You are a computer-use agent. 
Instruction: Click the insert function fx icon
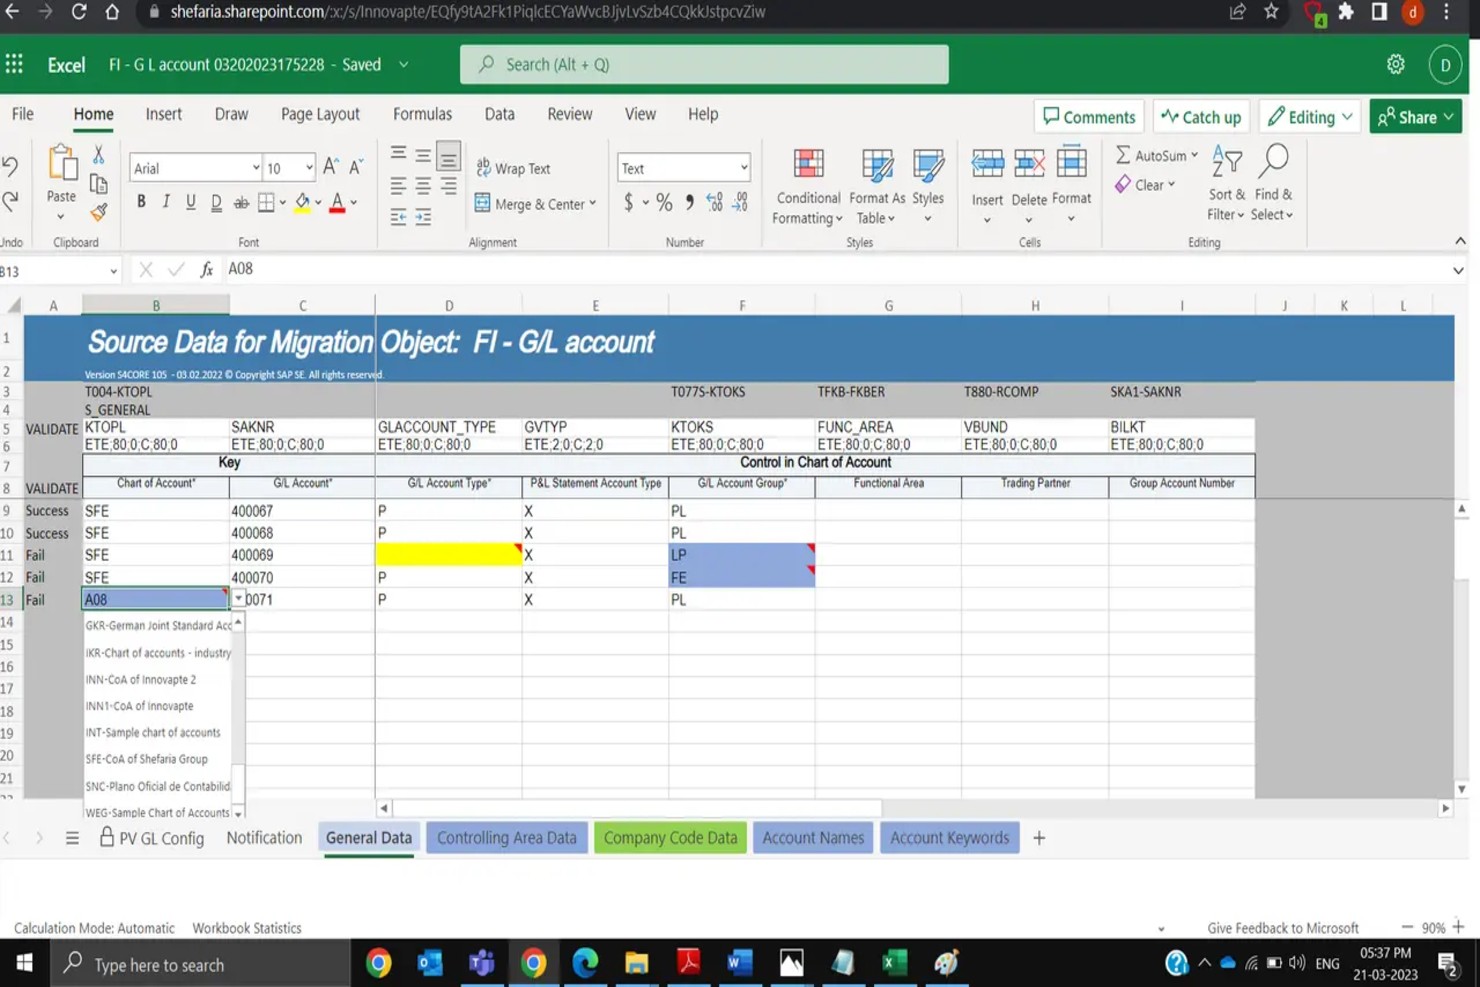[207, 269]
